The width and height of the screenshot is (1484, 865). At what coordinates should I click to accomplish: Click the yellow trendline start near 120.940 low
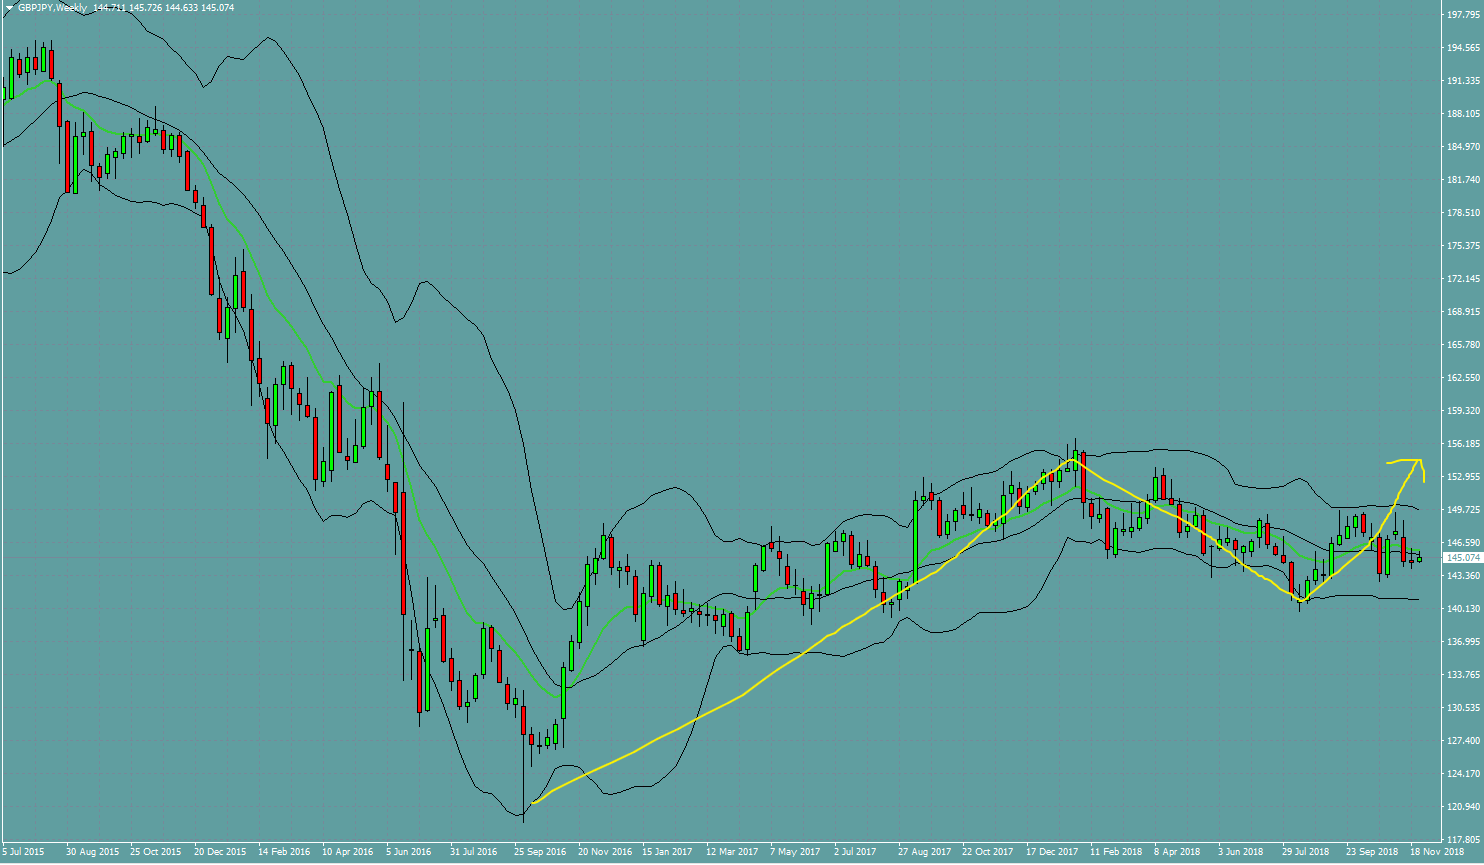click(534, 802)
